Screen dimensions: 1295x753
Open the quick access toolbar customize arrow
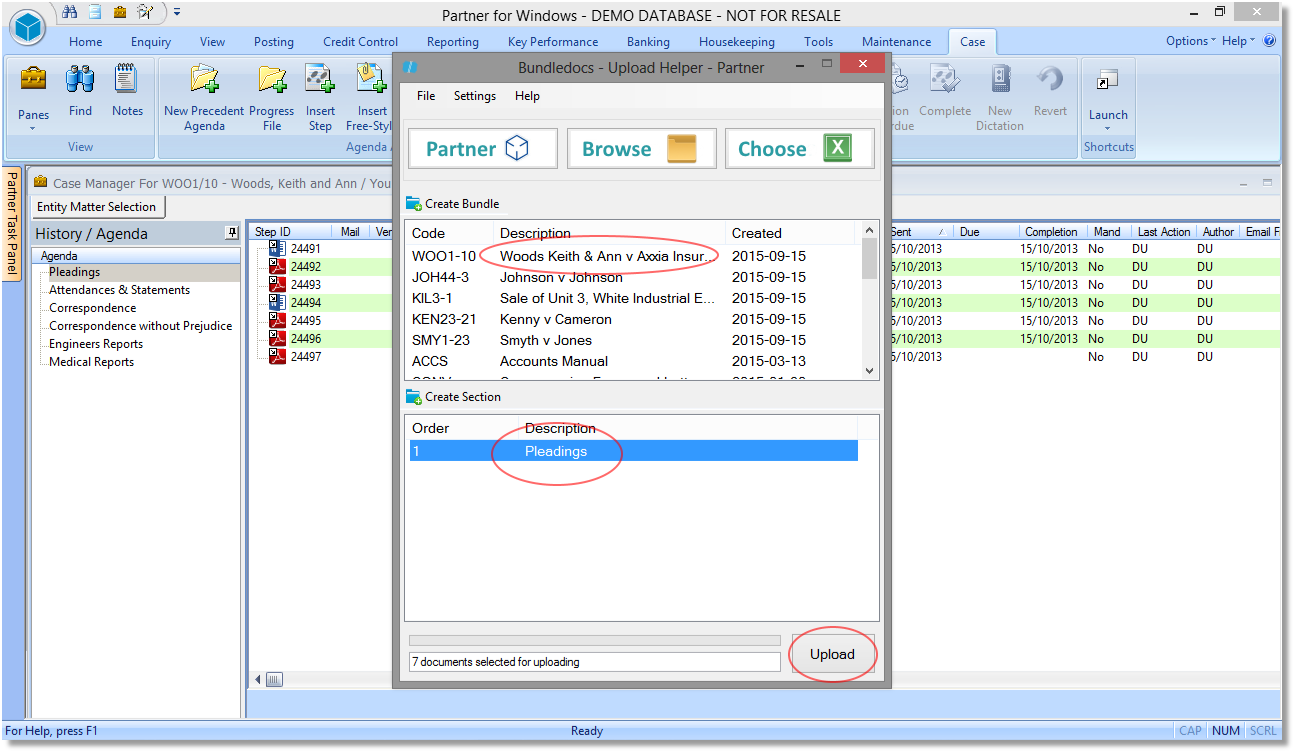(177, 12)
